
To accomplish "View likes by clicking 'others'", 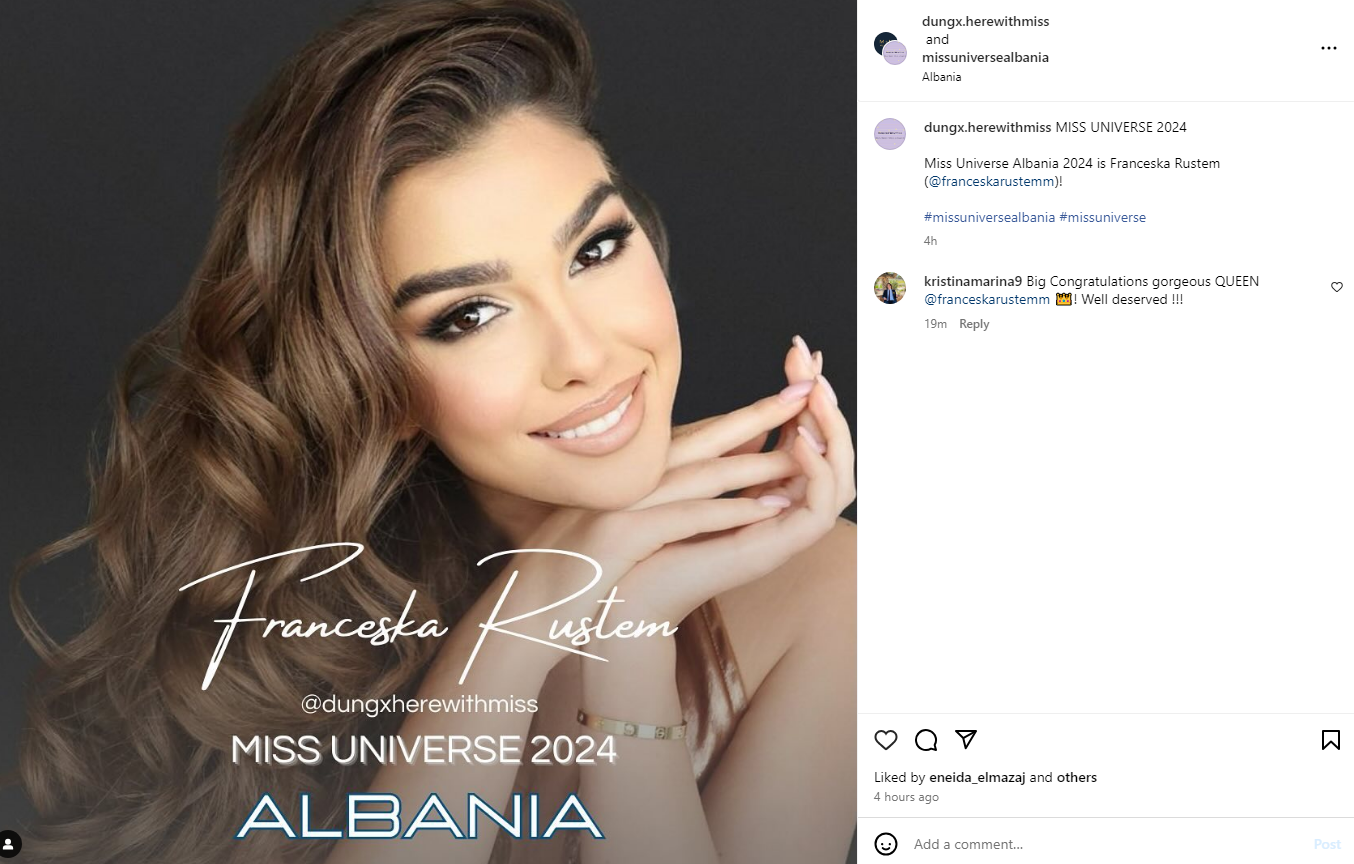I will [1077, 777].
